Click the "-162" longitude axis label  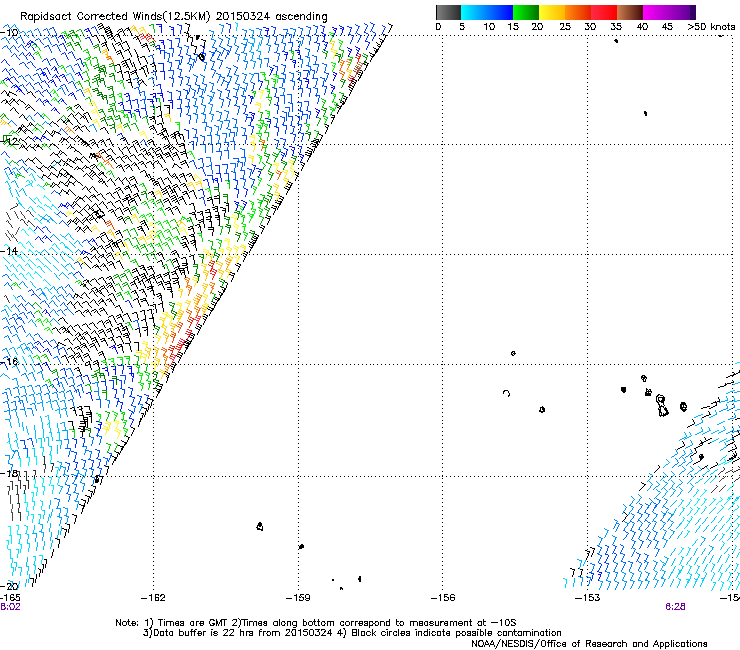153,598
